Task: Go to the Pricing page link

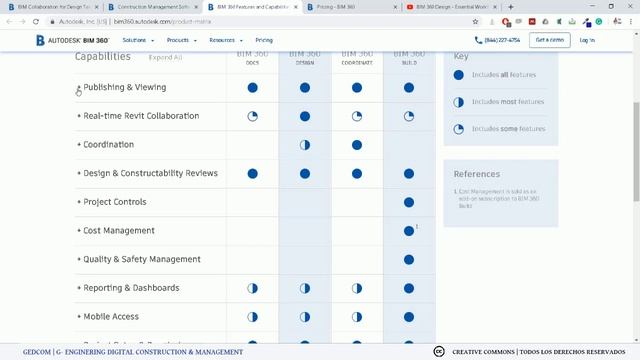Action: click(264, 40)
